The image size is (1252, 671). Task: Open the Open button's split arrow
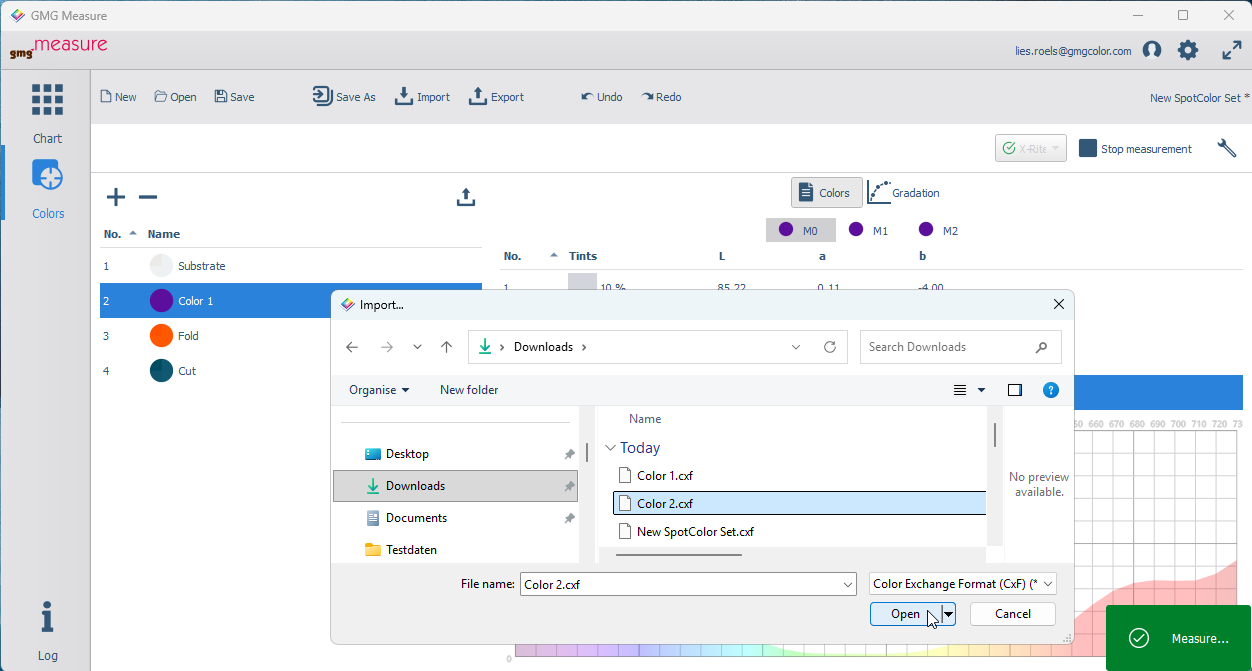tap(948, 614)
